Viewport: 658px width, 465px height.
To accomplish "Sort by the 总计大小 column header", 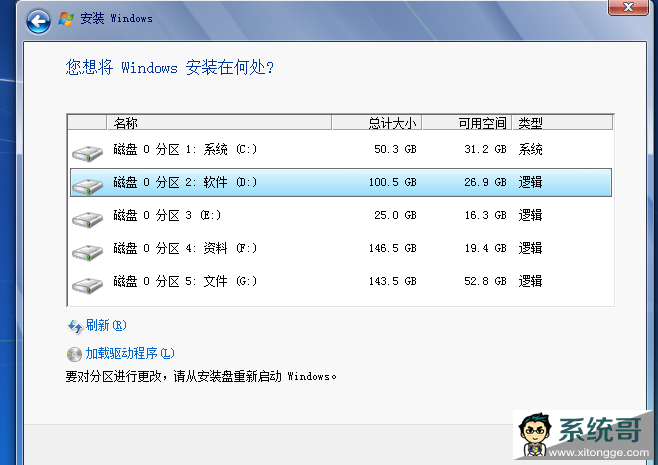I will [x=377, y=123].
